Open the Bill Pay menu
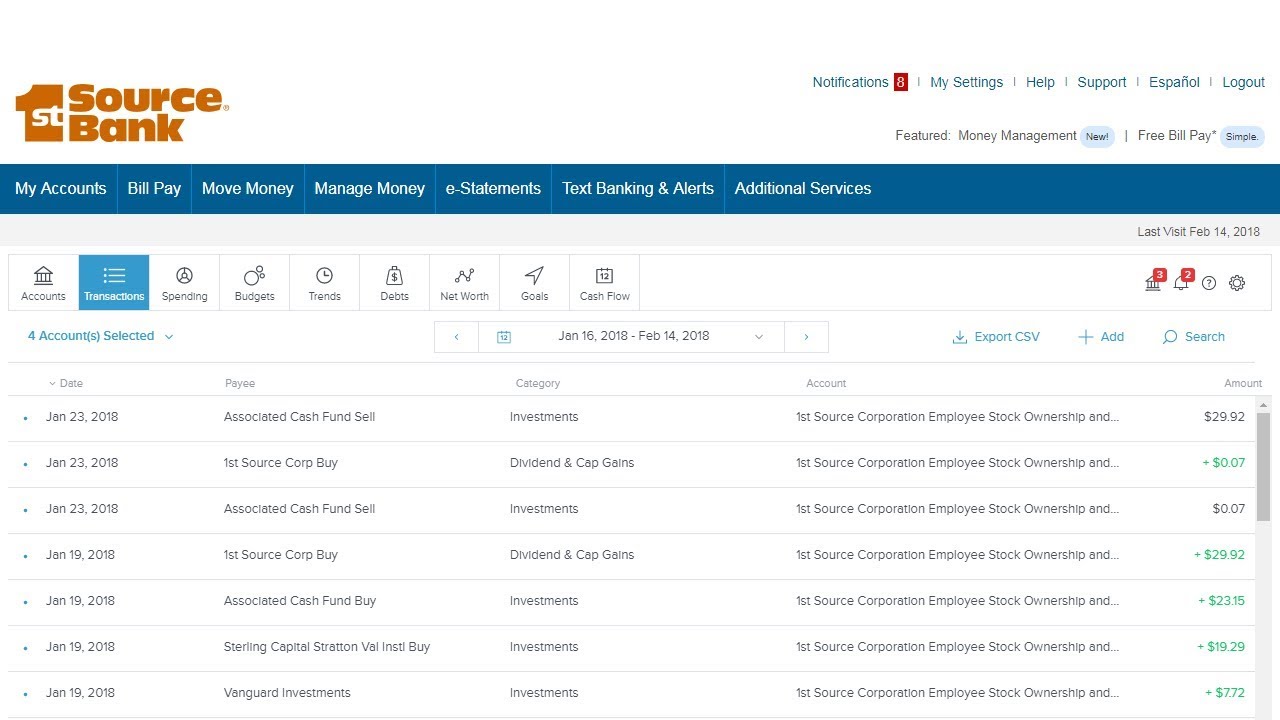Viewport: 1280px width, 720px height. [154, 188]
